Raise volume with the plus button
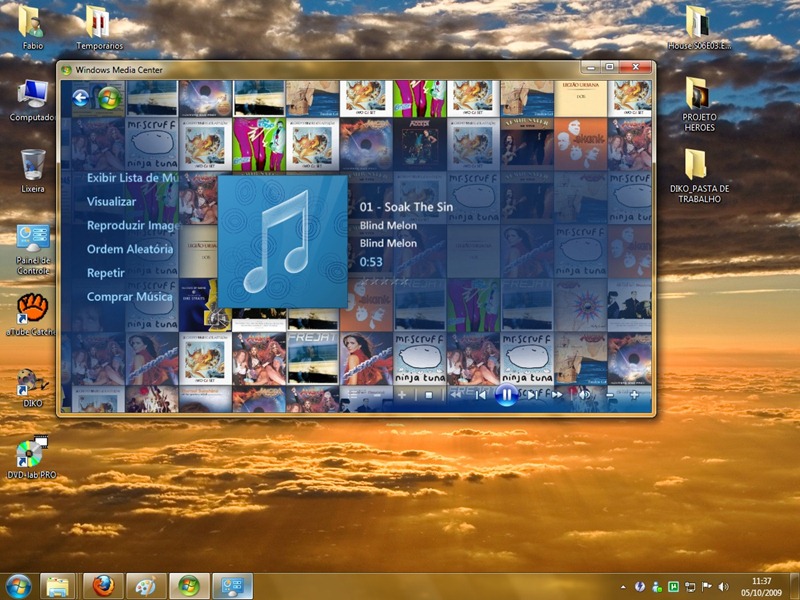 634,395
